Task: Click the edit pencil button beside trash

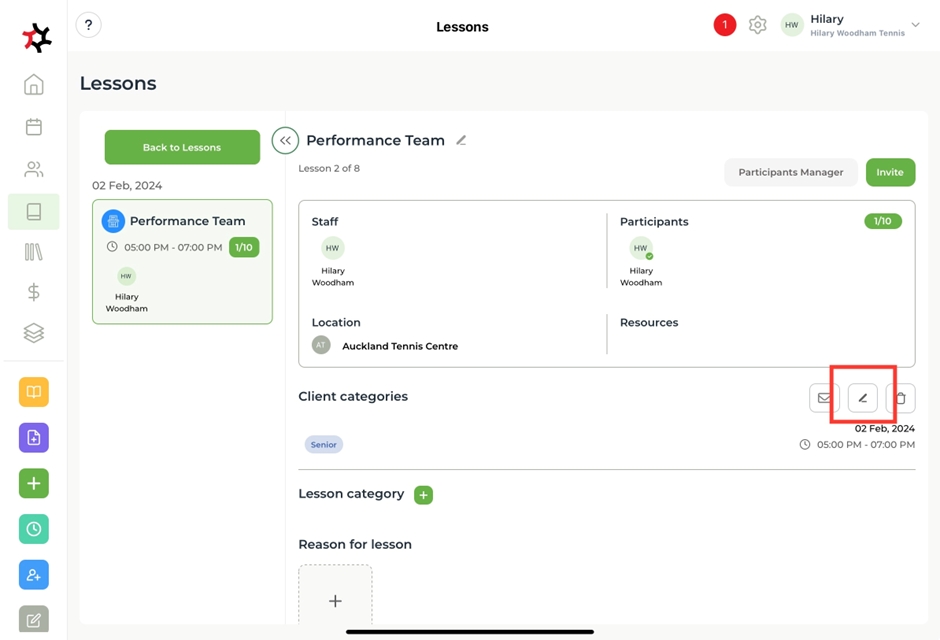Action: (x=862, y=398)
